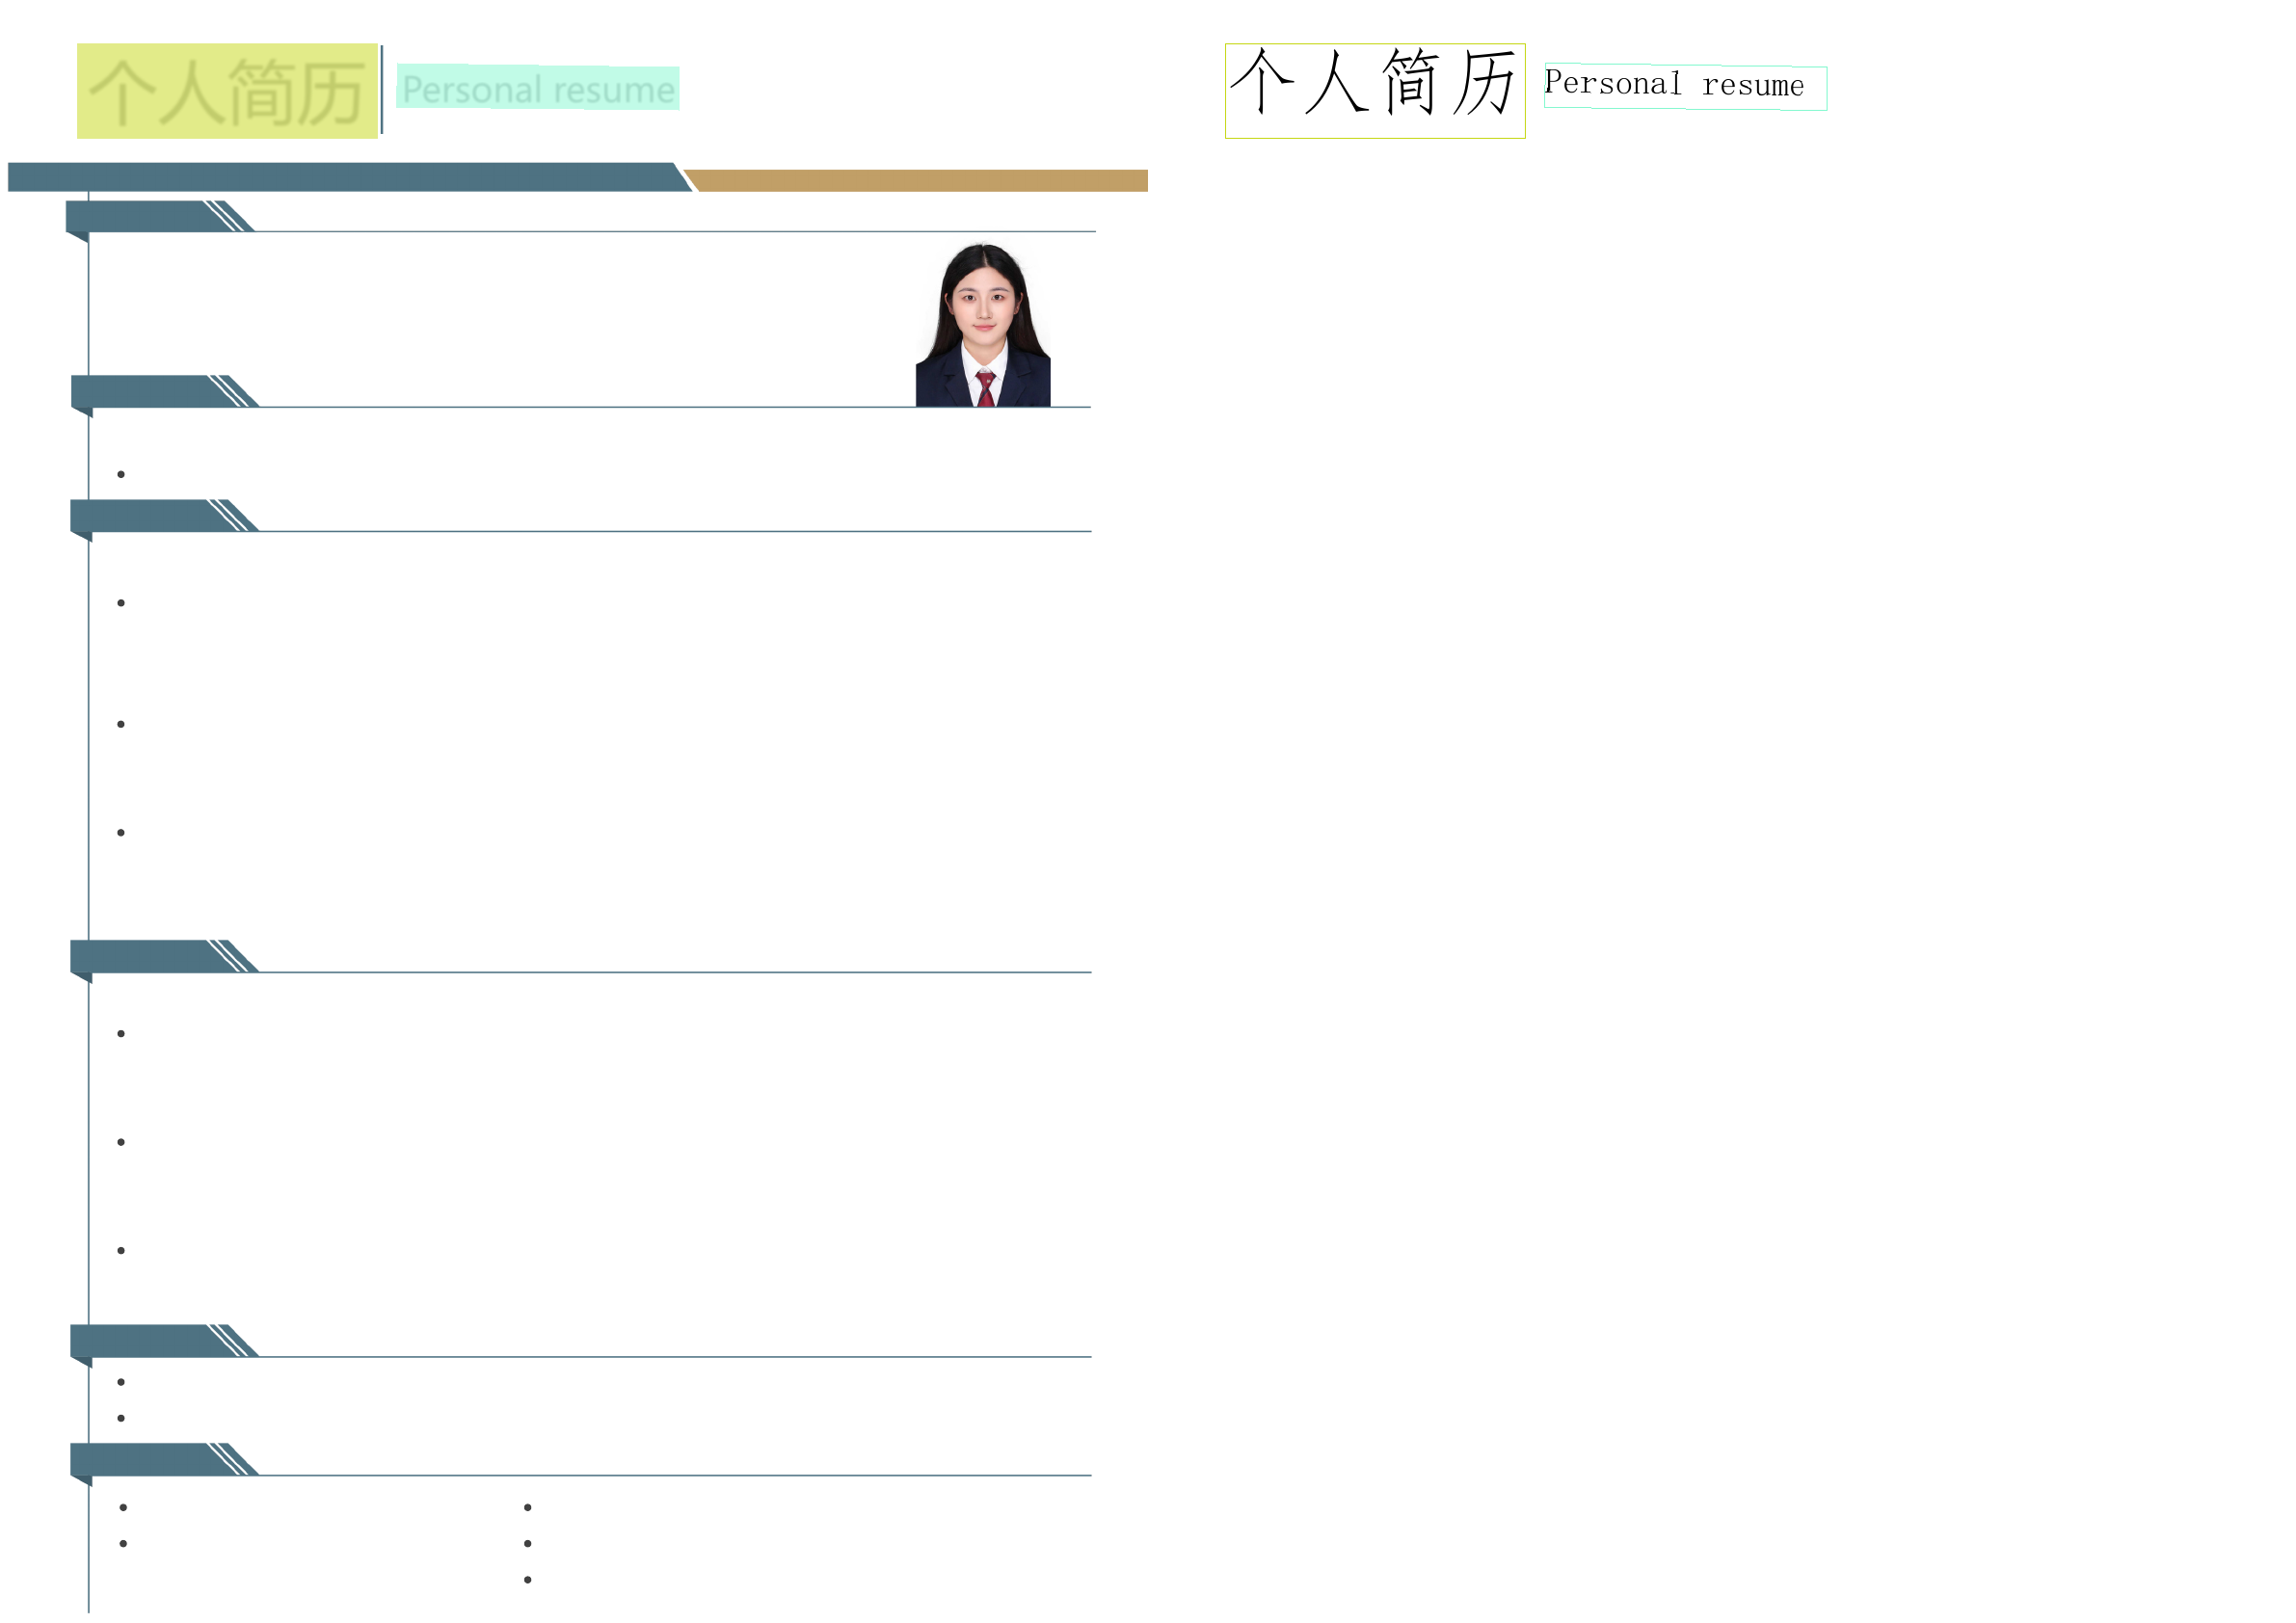Click the topmost section banner above the photo
2296x1623 pixels.
coord(140,216)
